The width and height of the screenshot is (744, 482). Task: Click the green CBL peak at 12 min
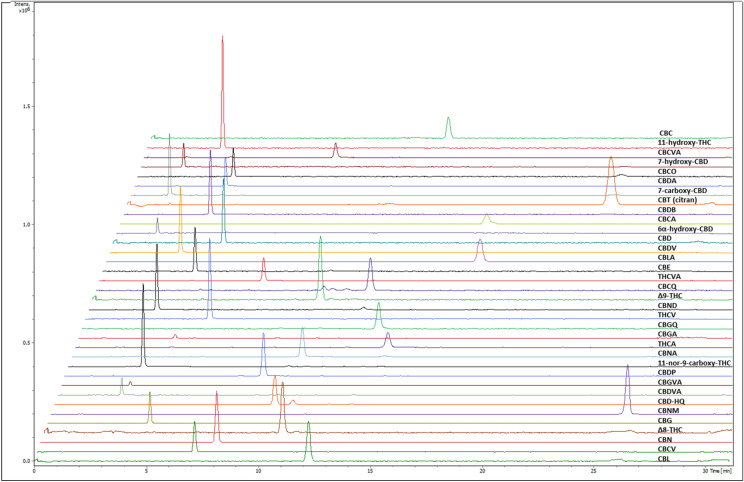pos(308,441)
